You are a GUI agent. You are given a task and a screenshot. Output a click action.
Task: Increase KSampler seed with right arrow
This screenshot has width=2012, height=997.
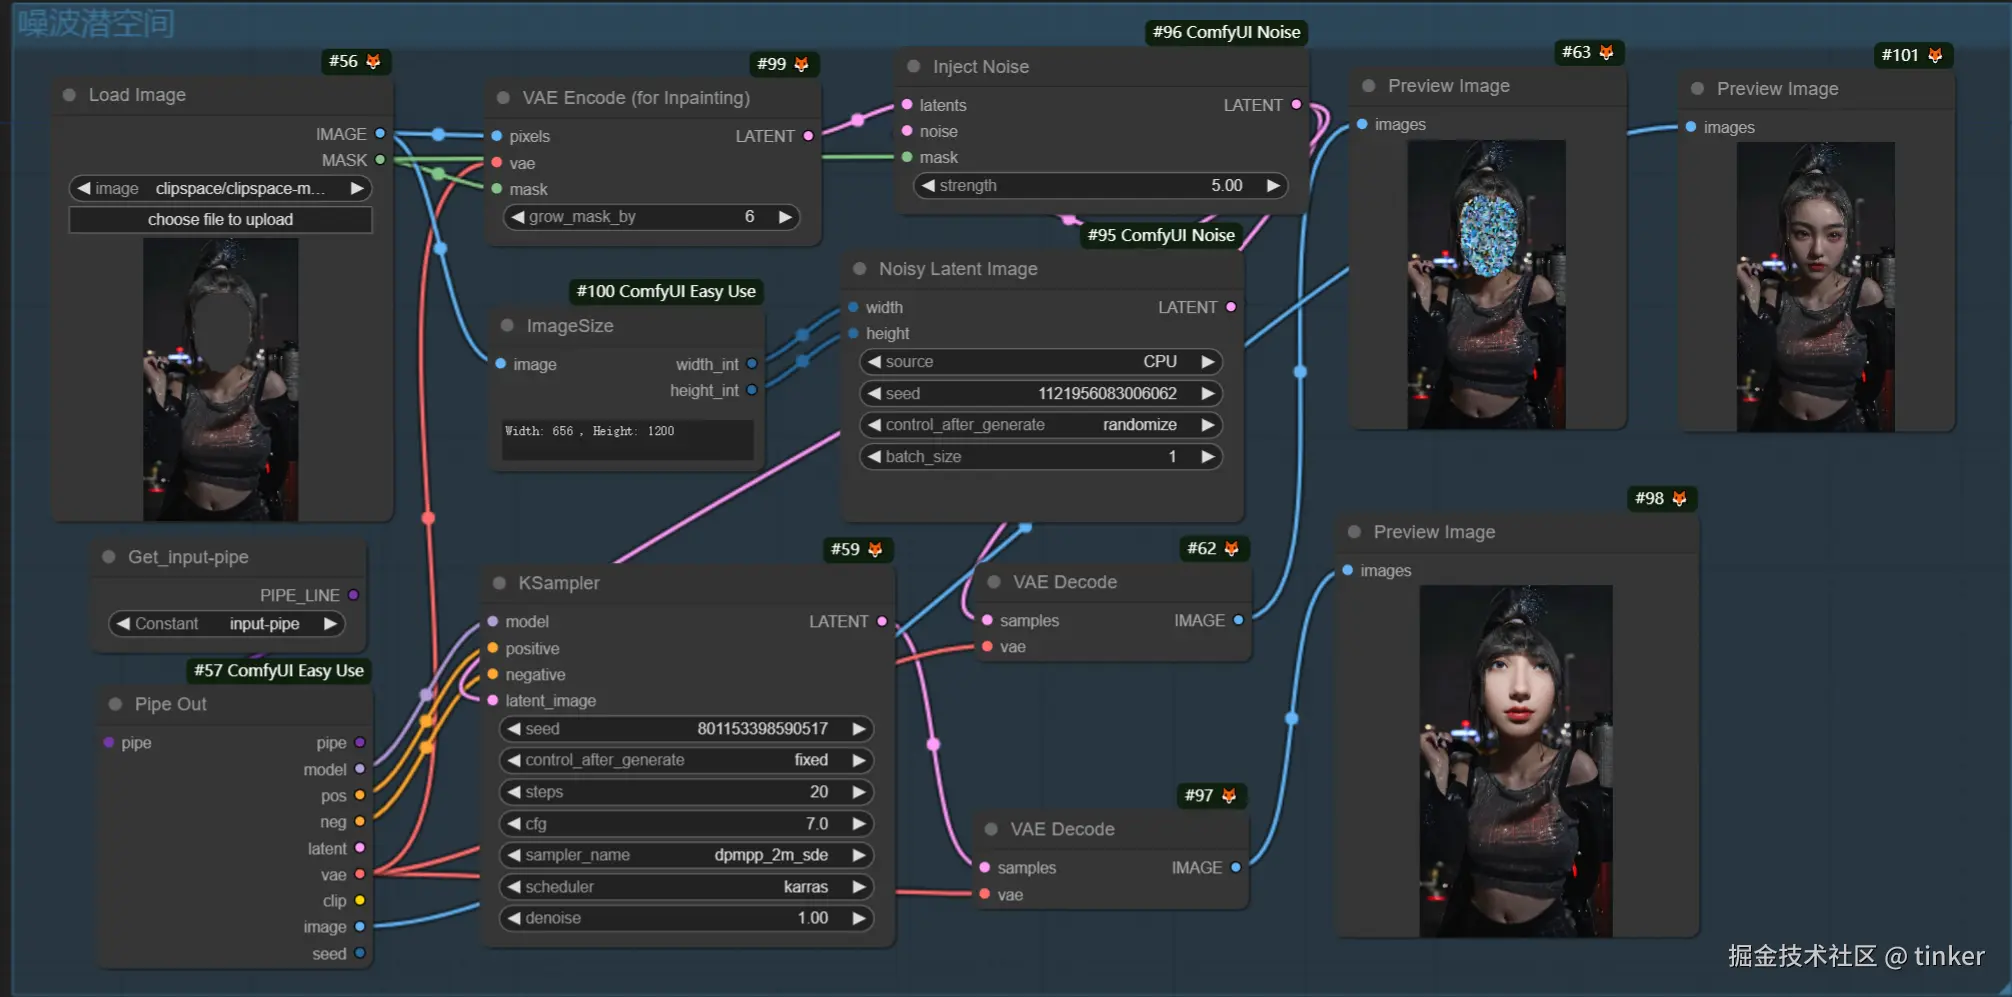click(858, 729)
